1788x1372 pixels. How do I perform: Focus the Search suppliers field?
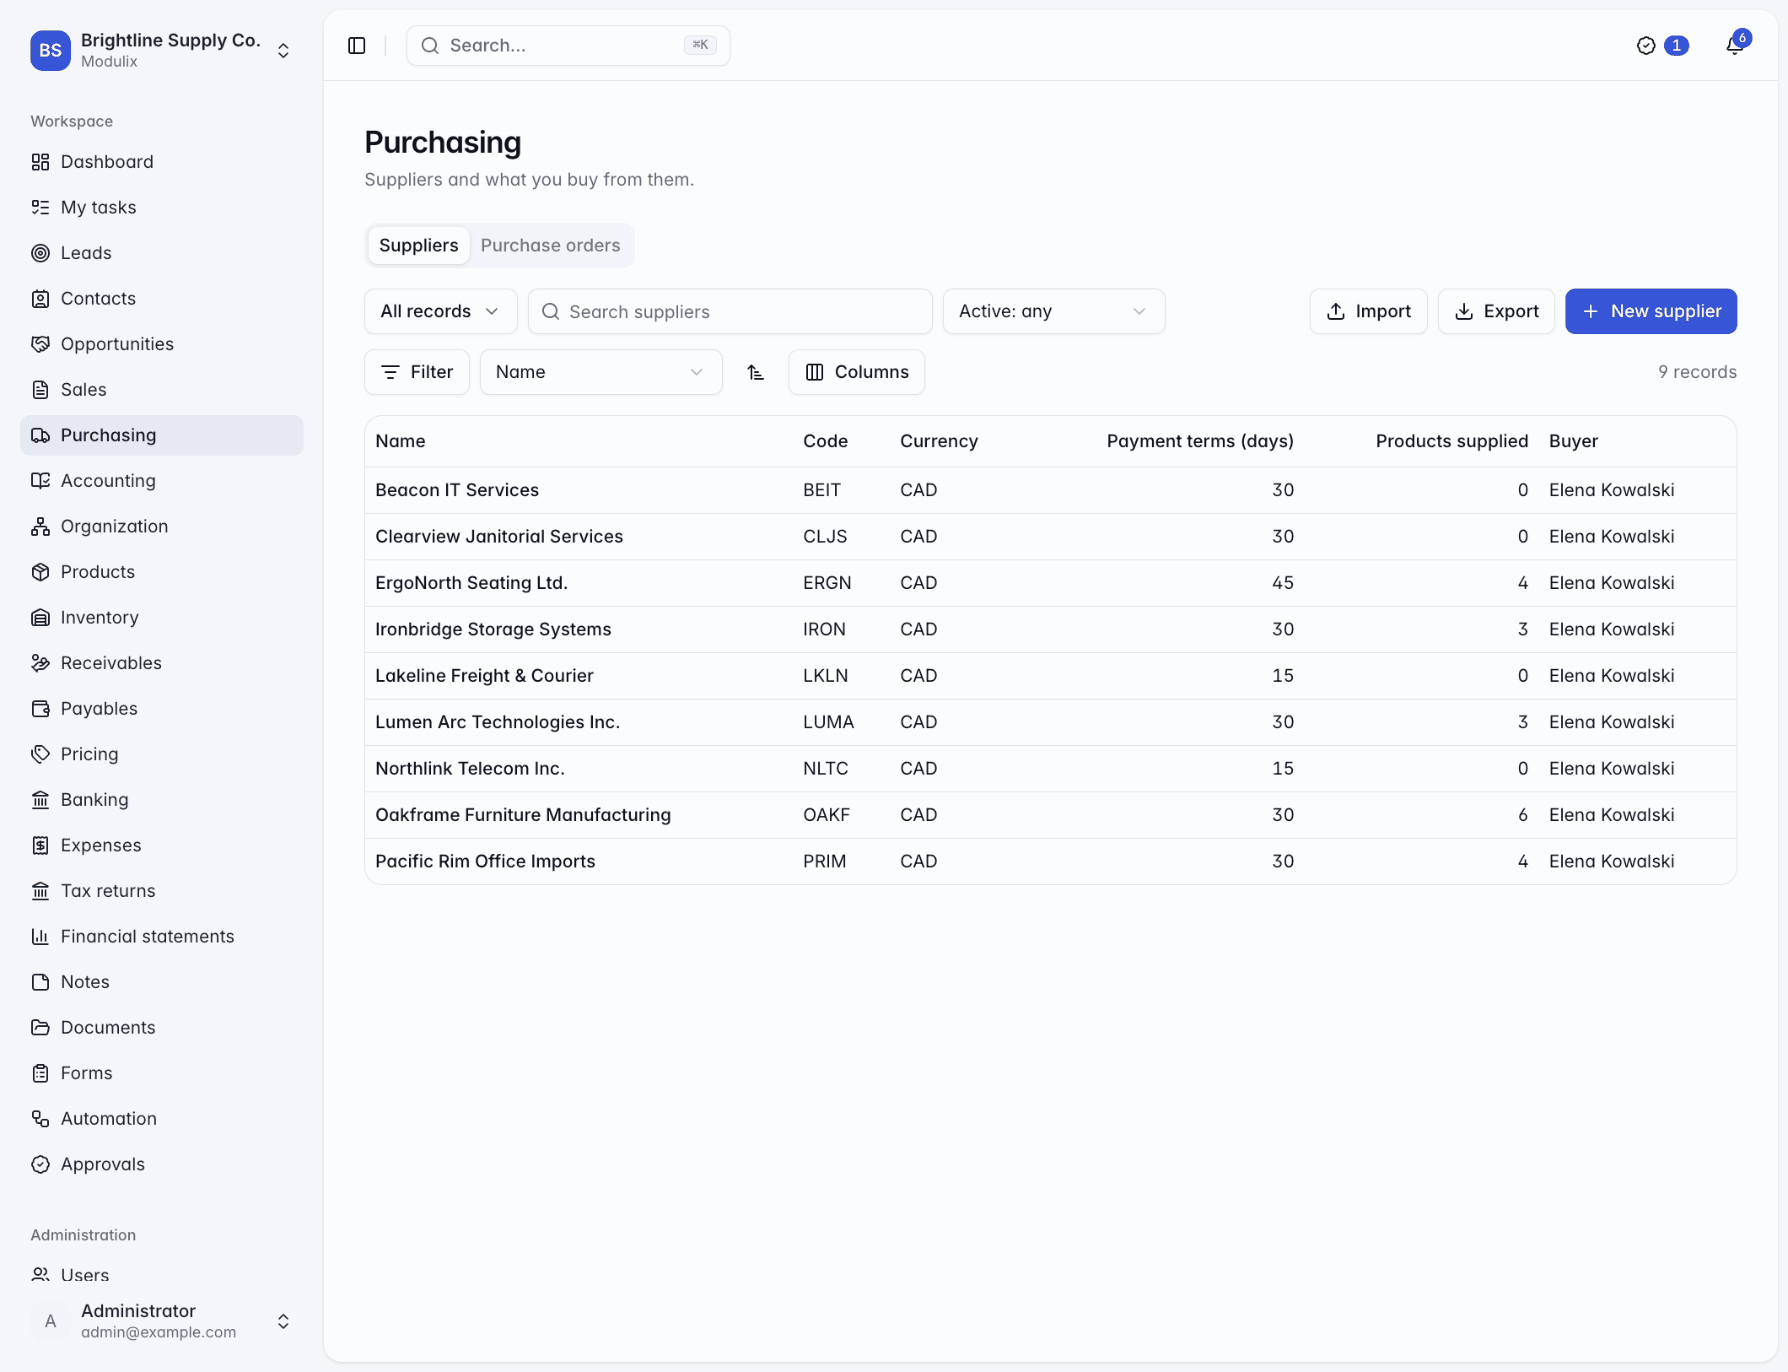(730, 311)
